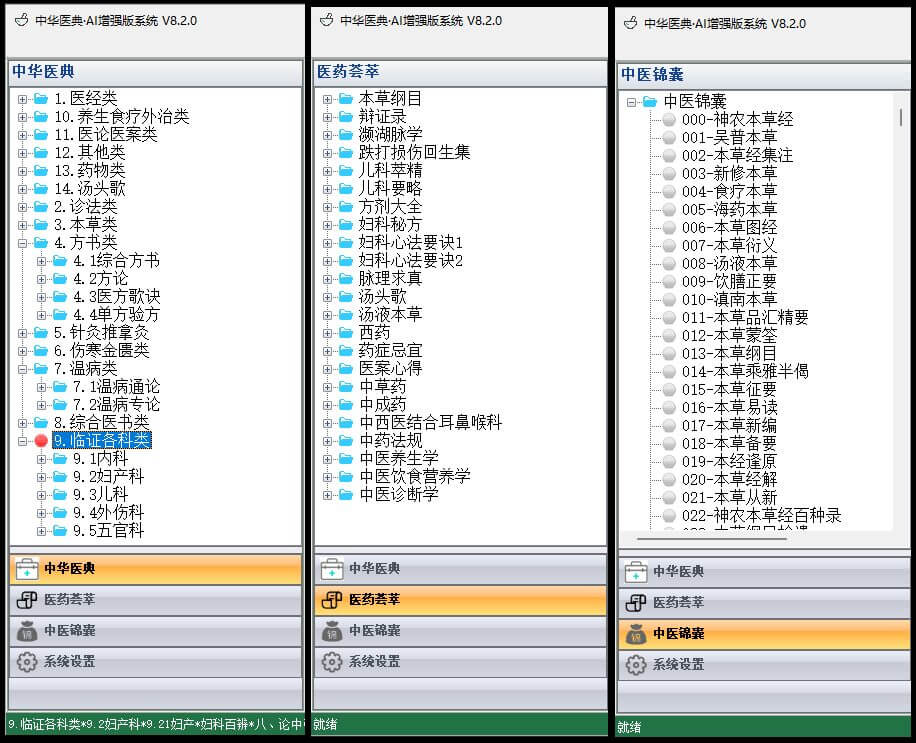The image size is (916, 743).
Task: Expand the 9.1内科 subcategory
Action: tap(41, 459)
